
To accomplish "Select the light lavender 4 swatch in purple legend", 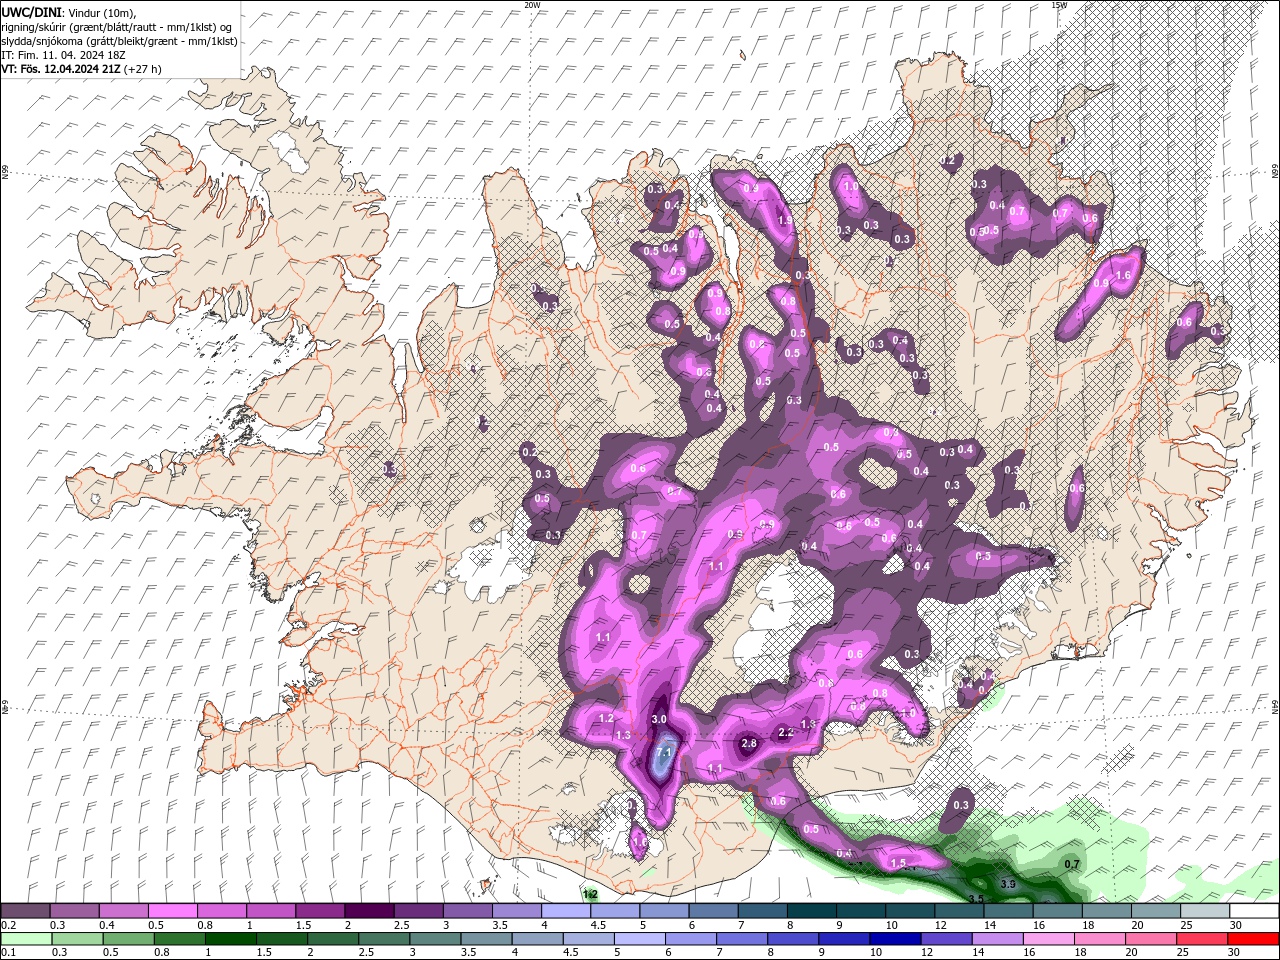I will tap(565, 911).
